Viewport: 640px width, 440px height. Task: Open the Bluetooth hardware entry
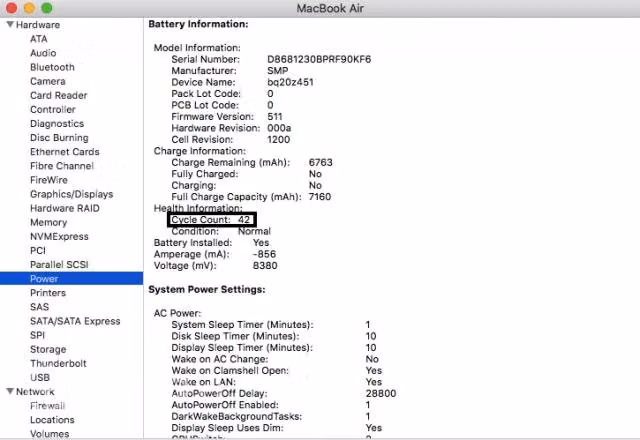[52, 67]
